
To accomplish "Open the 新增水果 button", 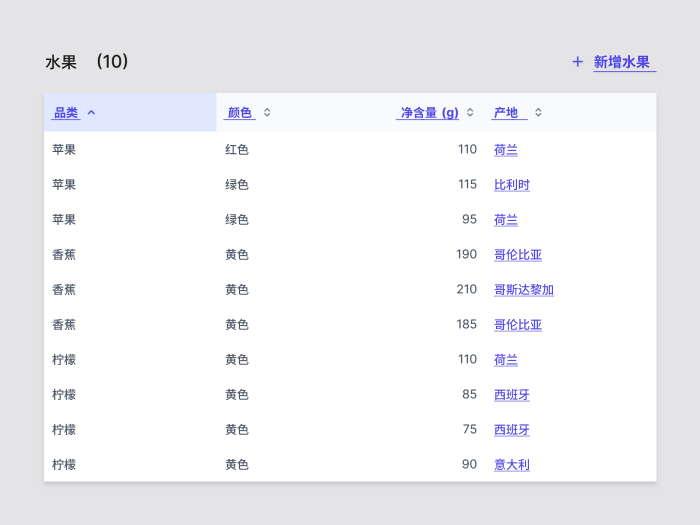I will 621,62.
